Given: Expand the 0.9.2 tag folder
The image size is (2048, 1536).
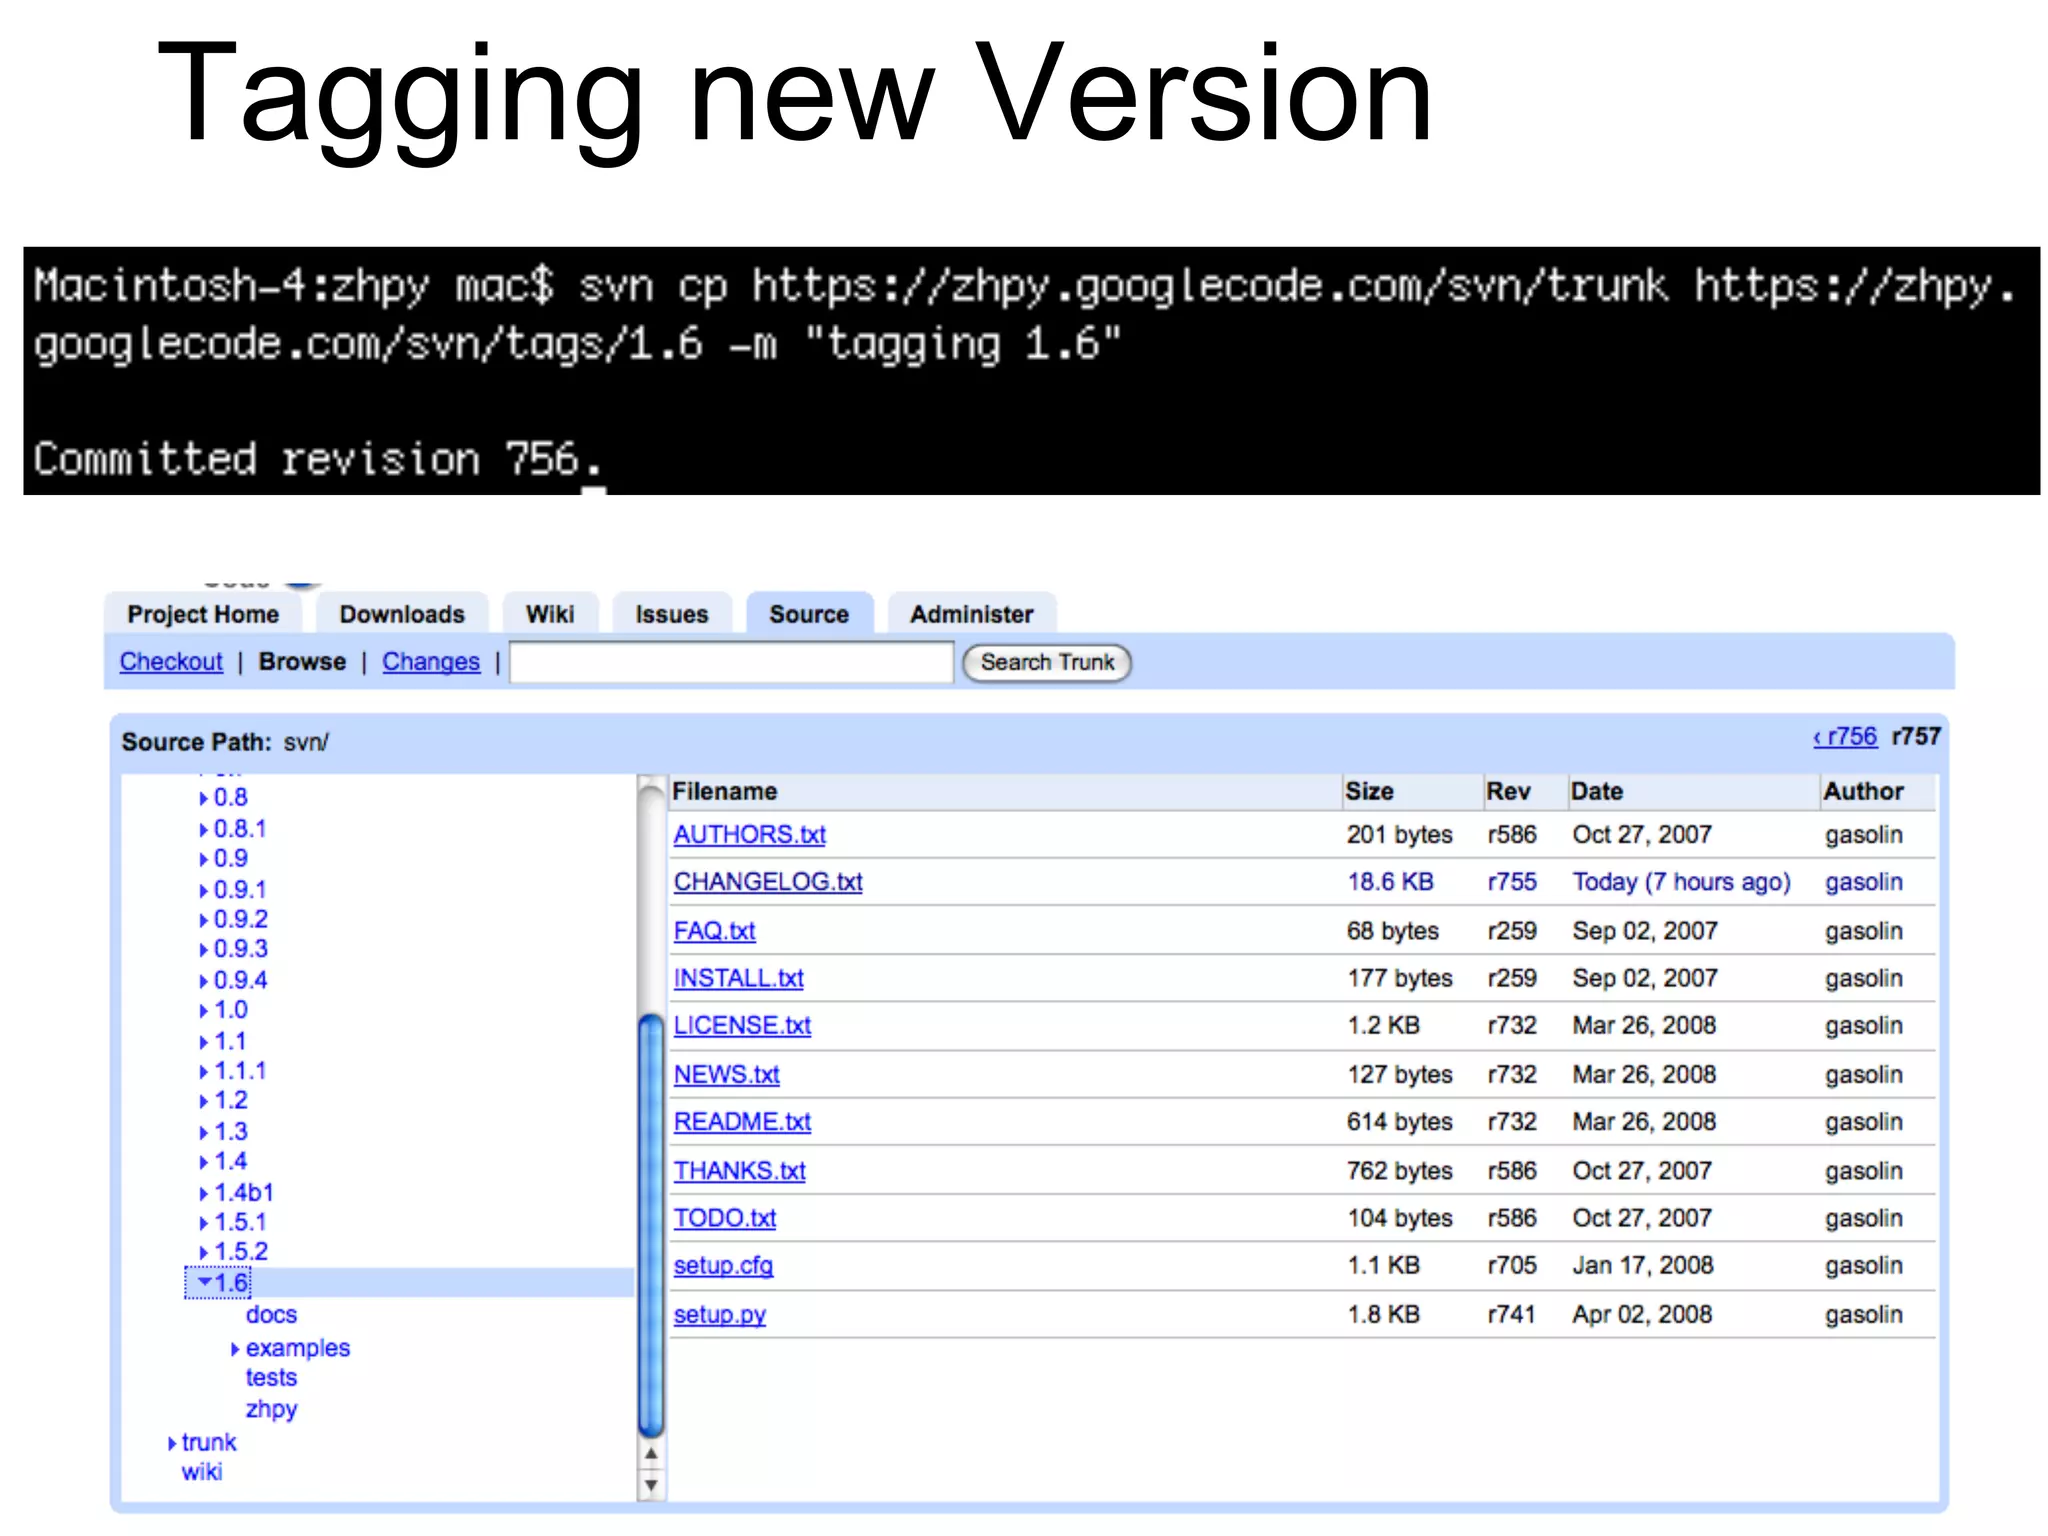Looking at the screenshot, I should click(x=204, y=920).
